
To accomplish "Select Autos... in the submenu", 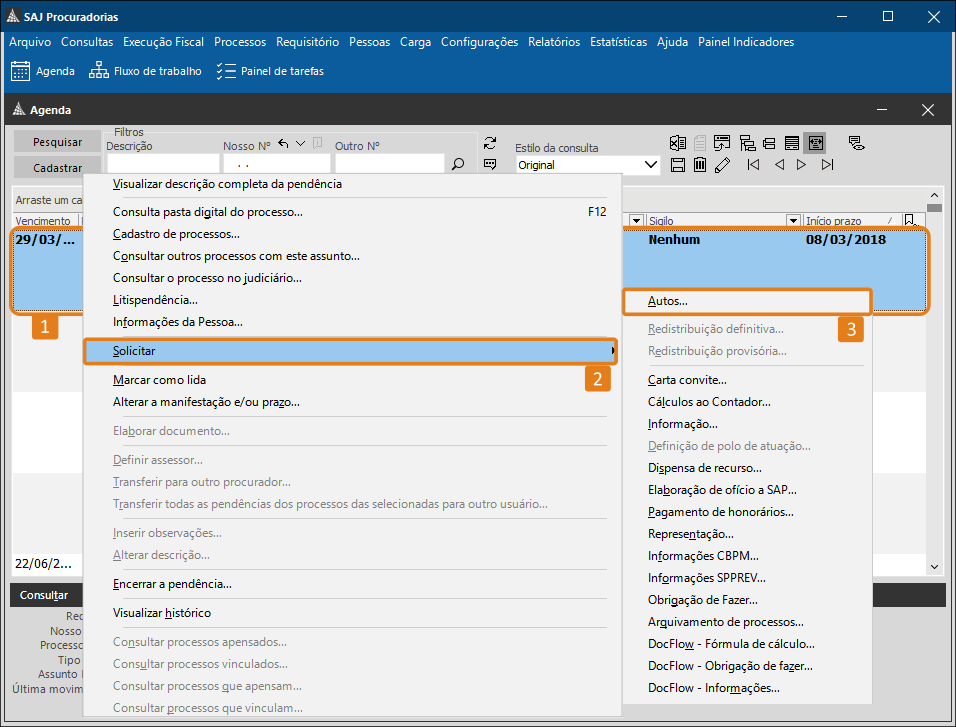I will pos(668,300).
